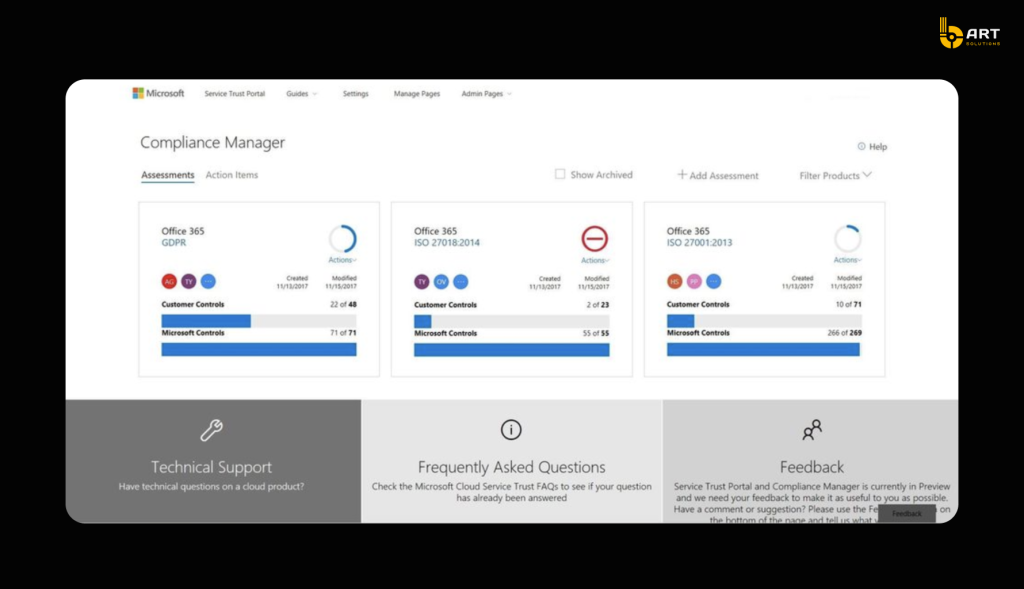Click the Microsoft logo

(158, 93)
